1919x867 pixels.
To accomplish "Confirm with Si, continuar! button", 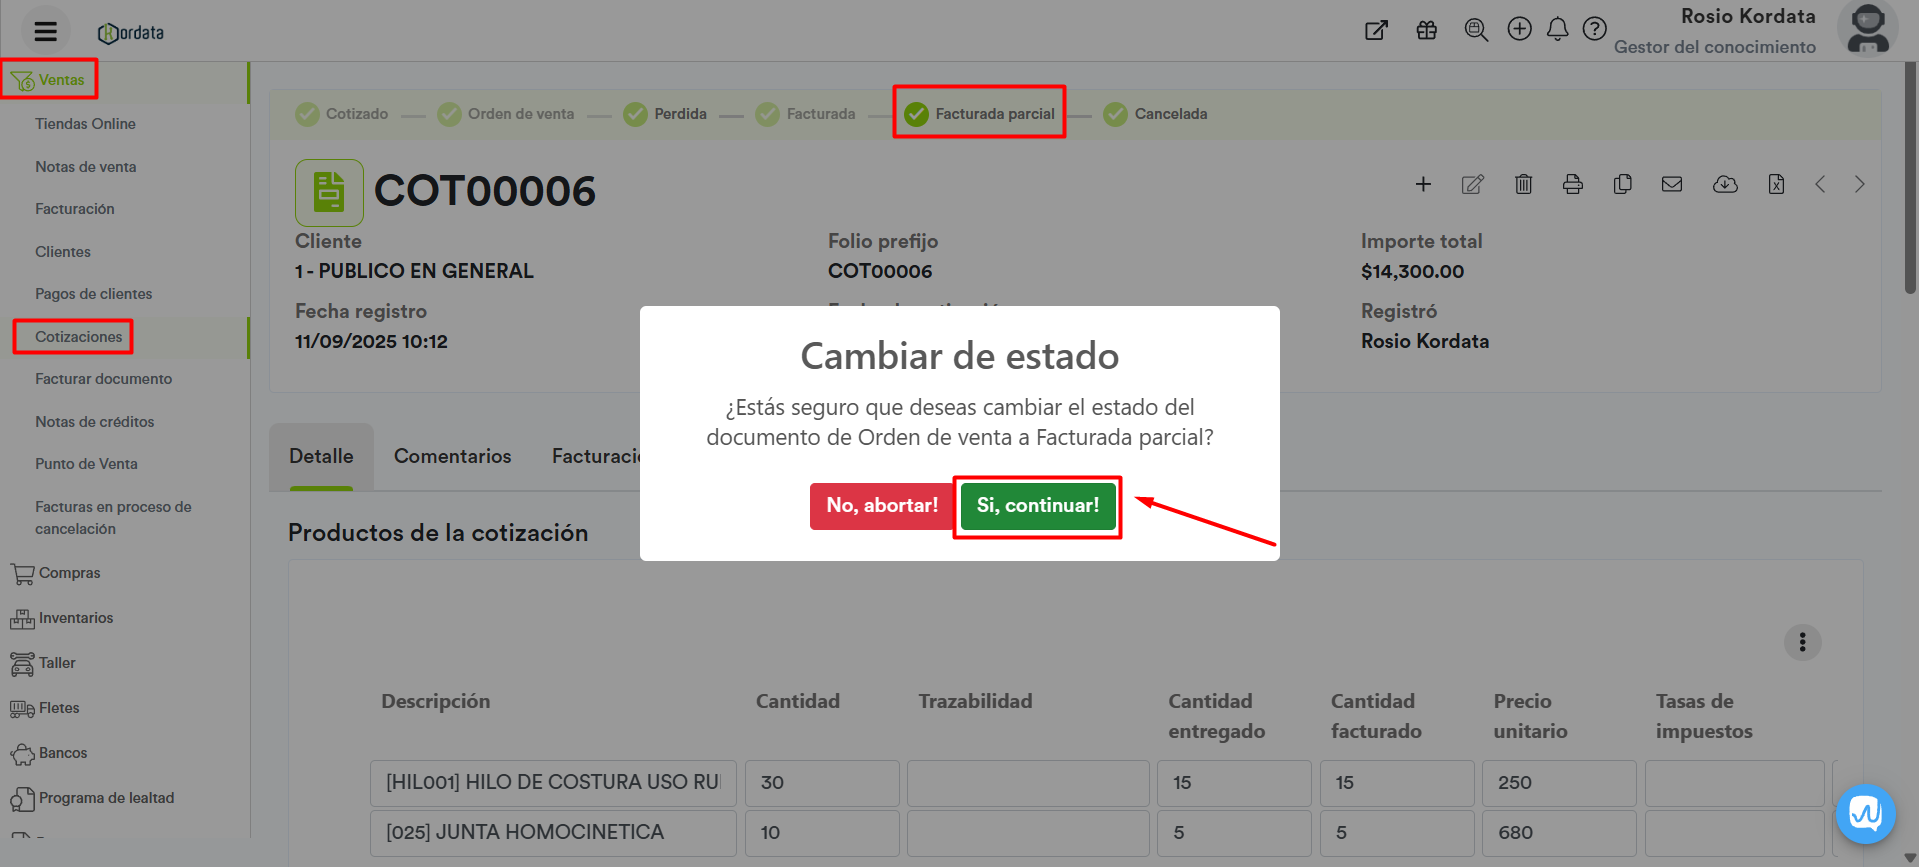I will coord(1037,506).
